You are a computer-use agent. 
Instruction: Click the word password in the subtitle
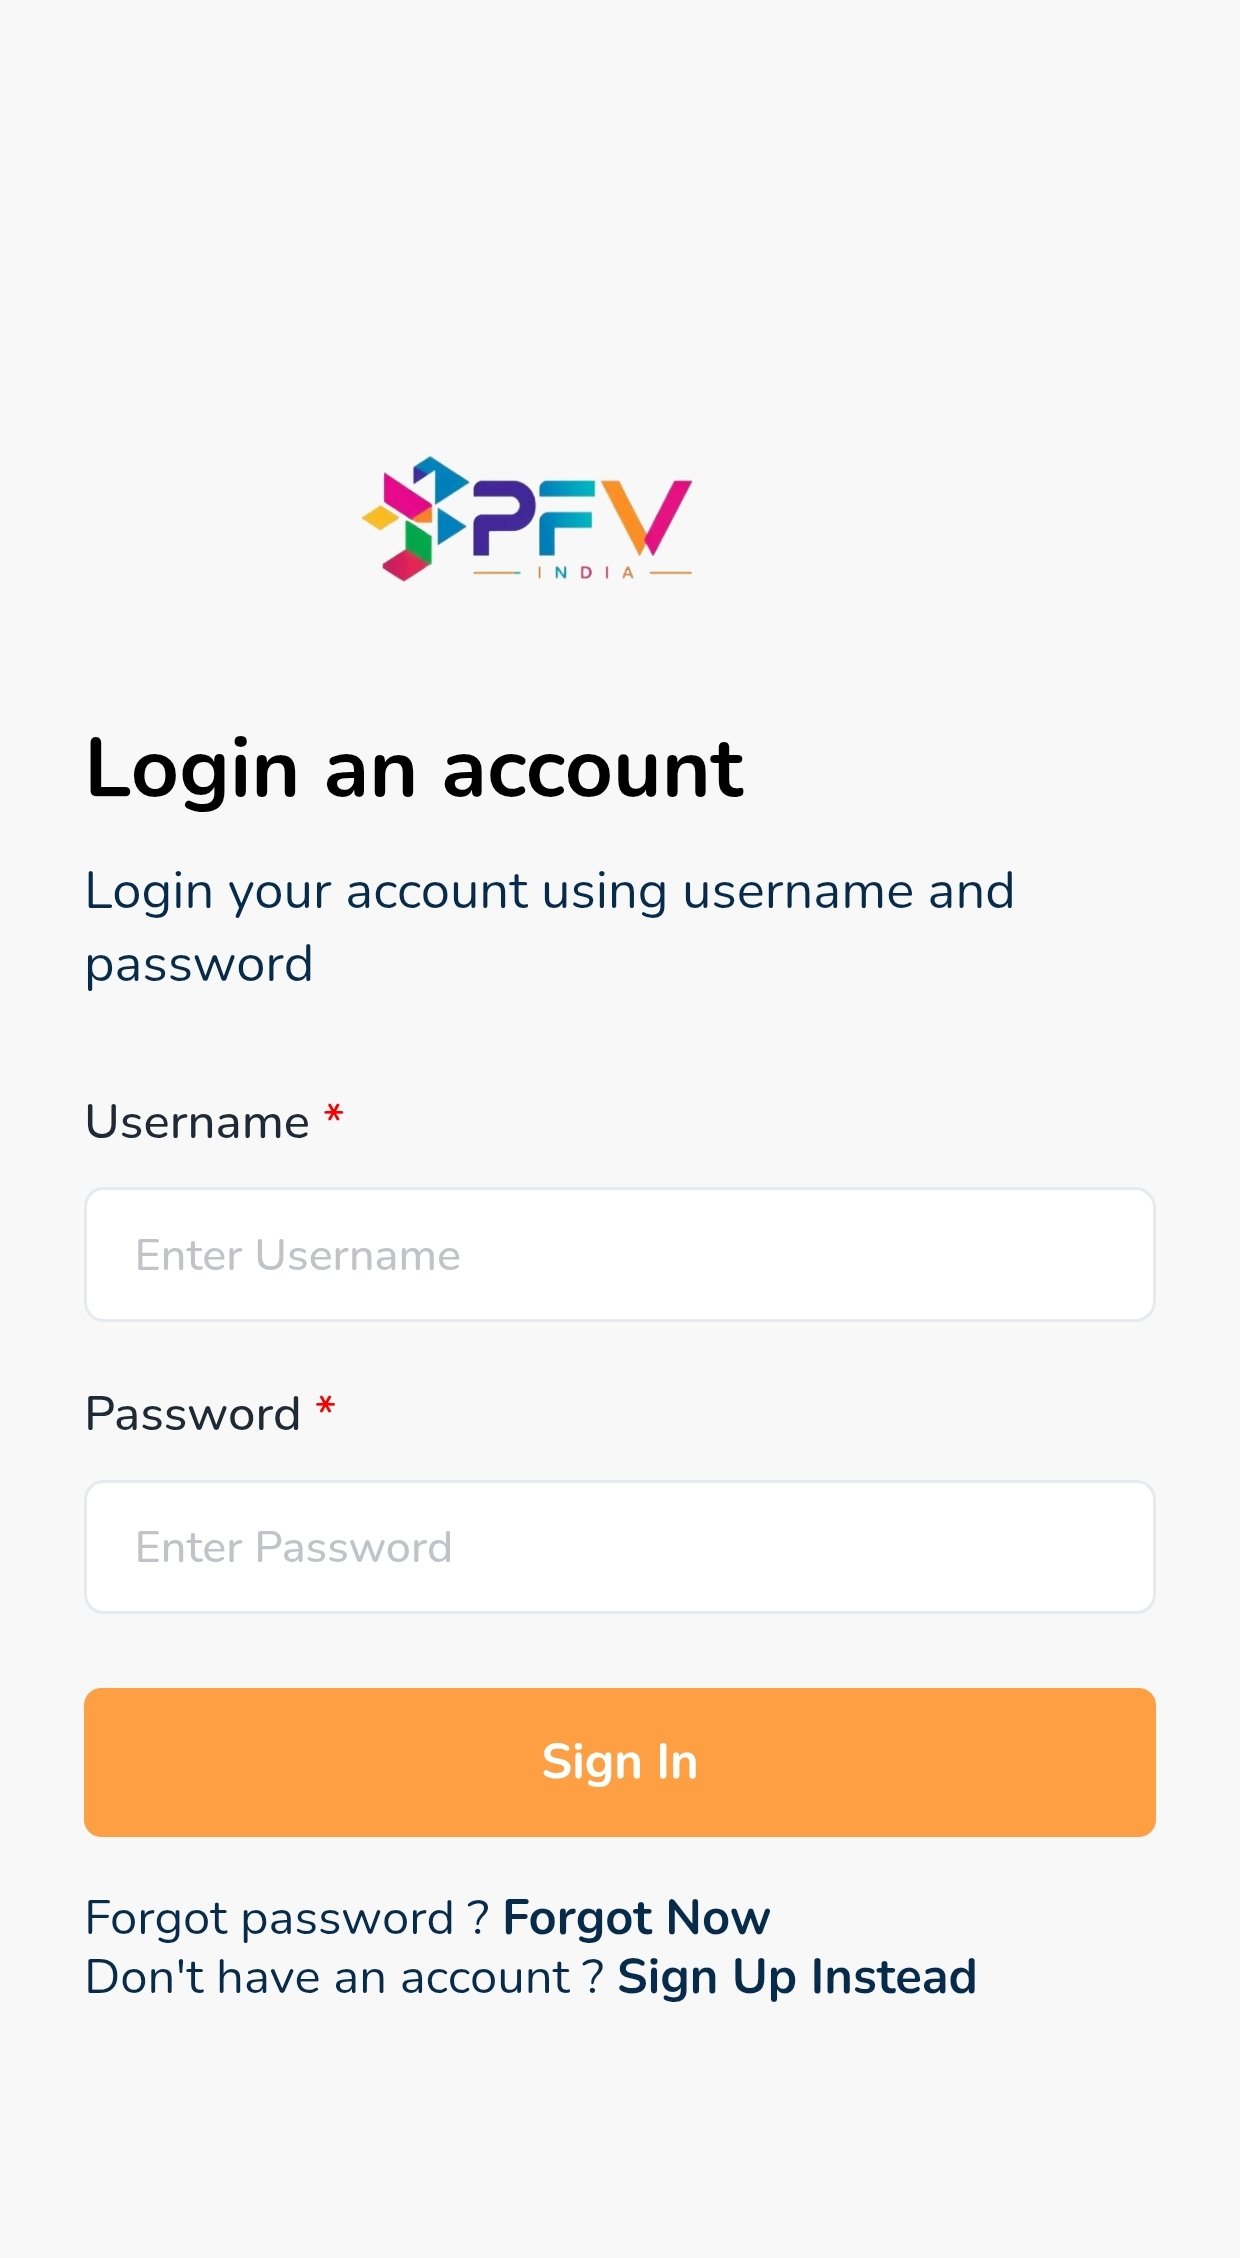[x=199, y=965]
